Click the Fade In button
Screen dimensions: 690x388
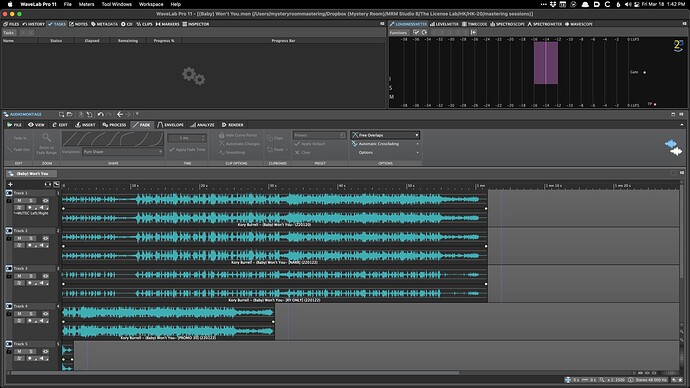point(17,138)
